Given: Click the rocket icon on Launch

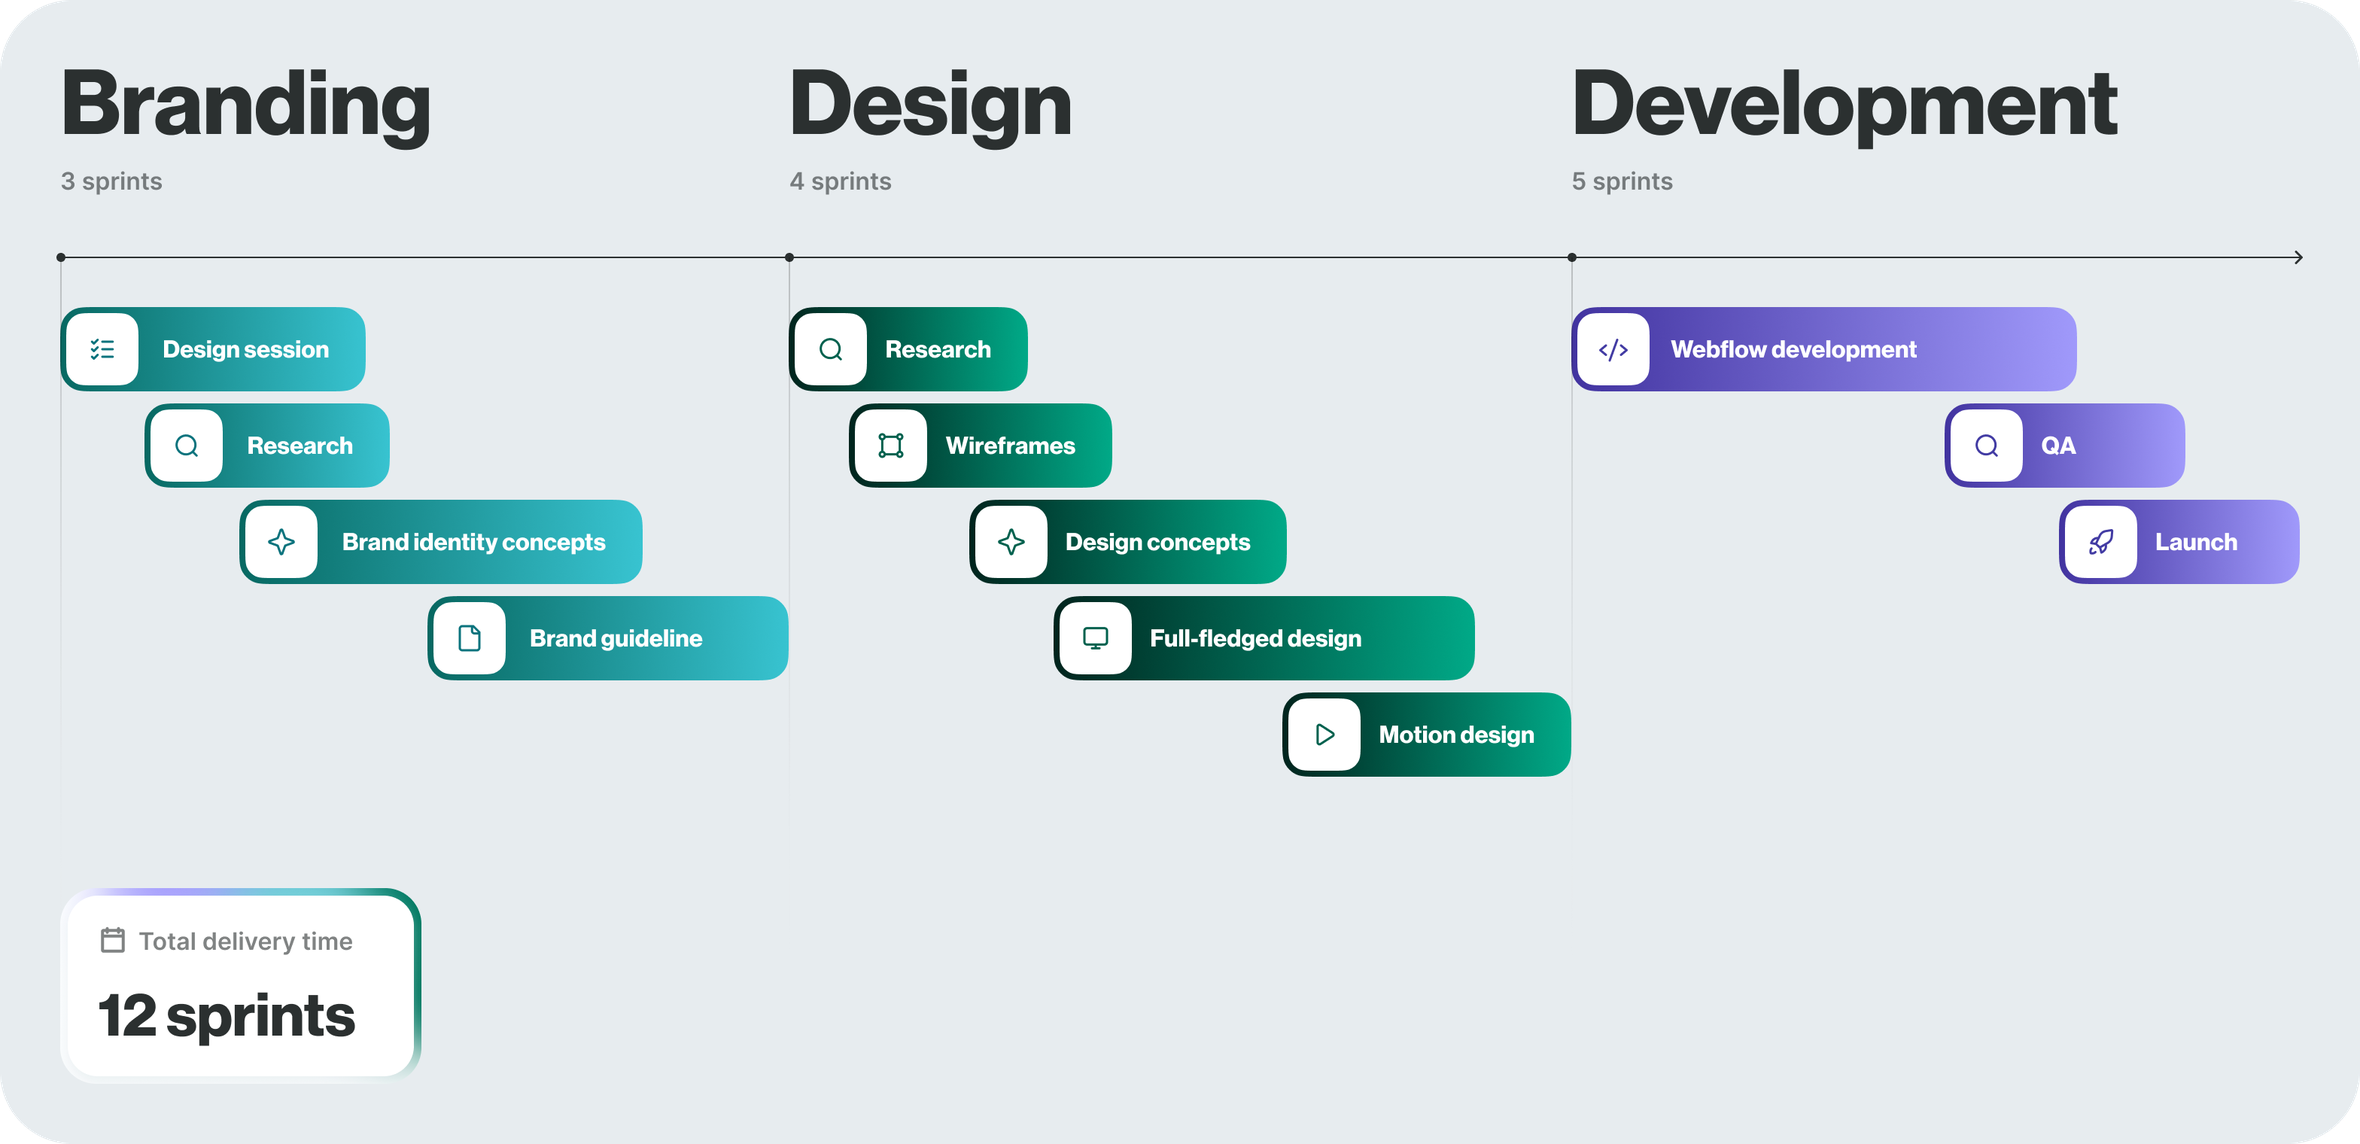Looking at the screenshot, I should tap(2101, 542).
